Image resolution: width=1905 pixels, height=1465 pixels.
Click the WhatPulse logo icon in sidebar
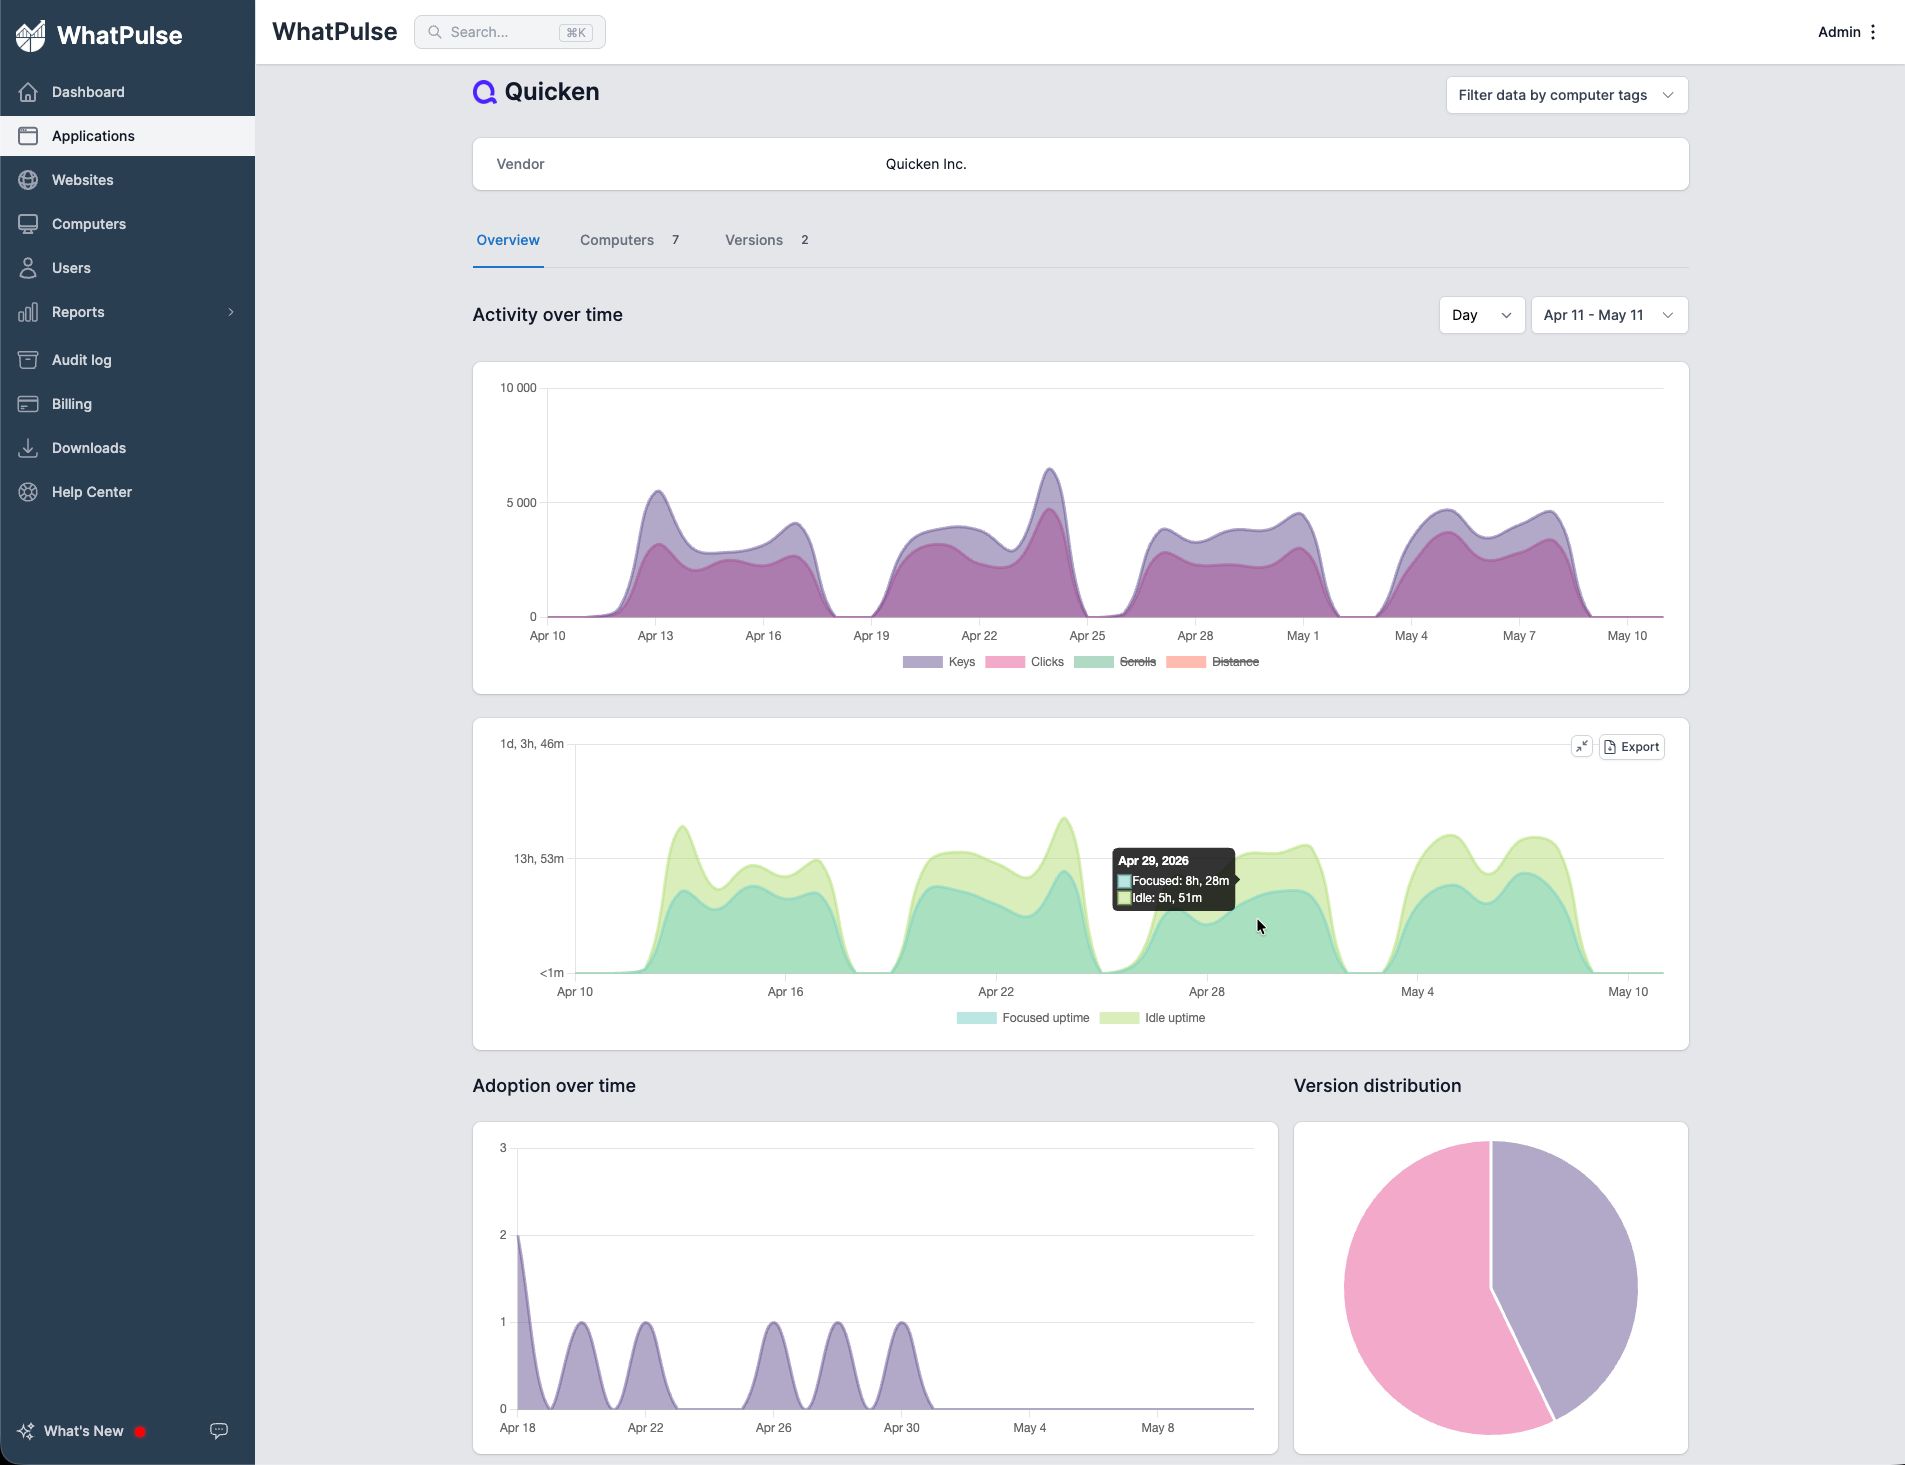click(31, 35)
